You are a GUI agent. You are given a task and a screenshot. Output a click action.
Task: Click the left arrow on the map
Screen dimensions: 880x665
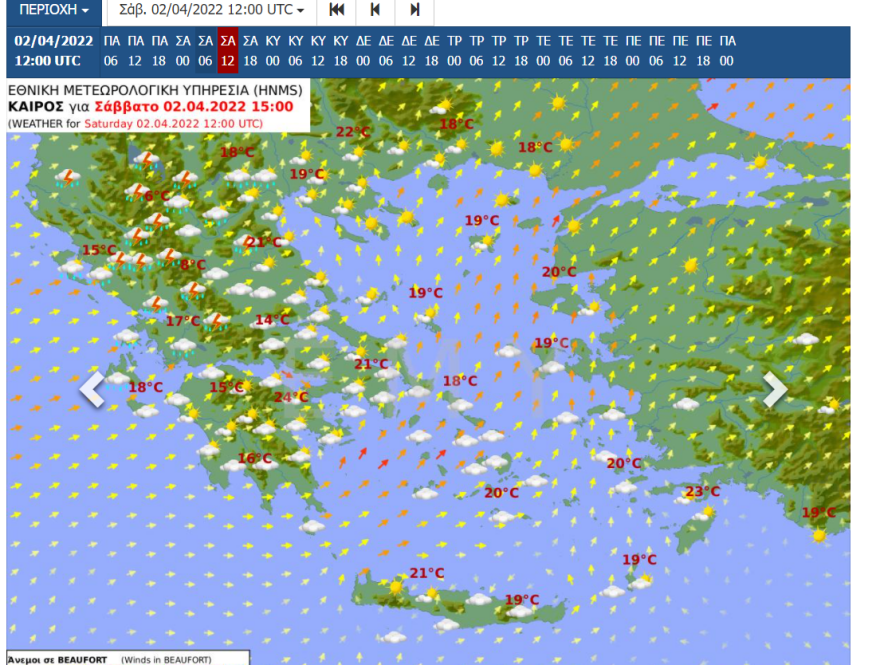tap(92, 390)
